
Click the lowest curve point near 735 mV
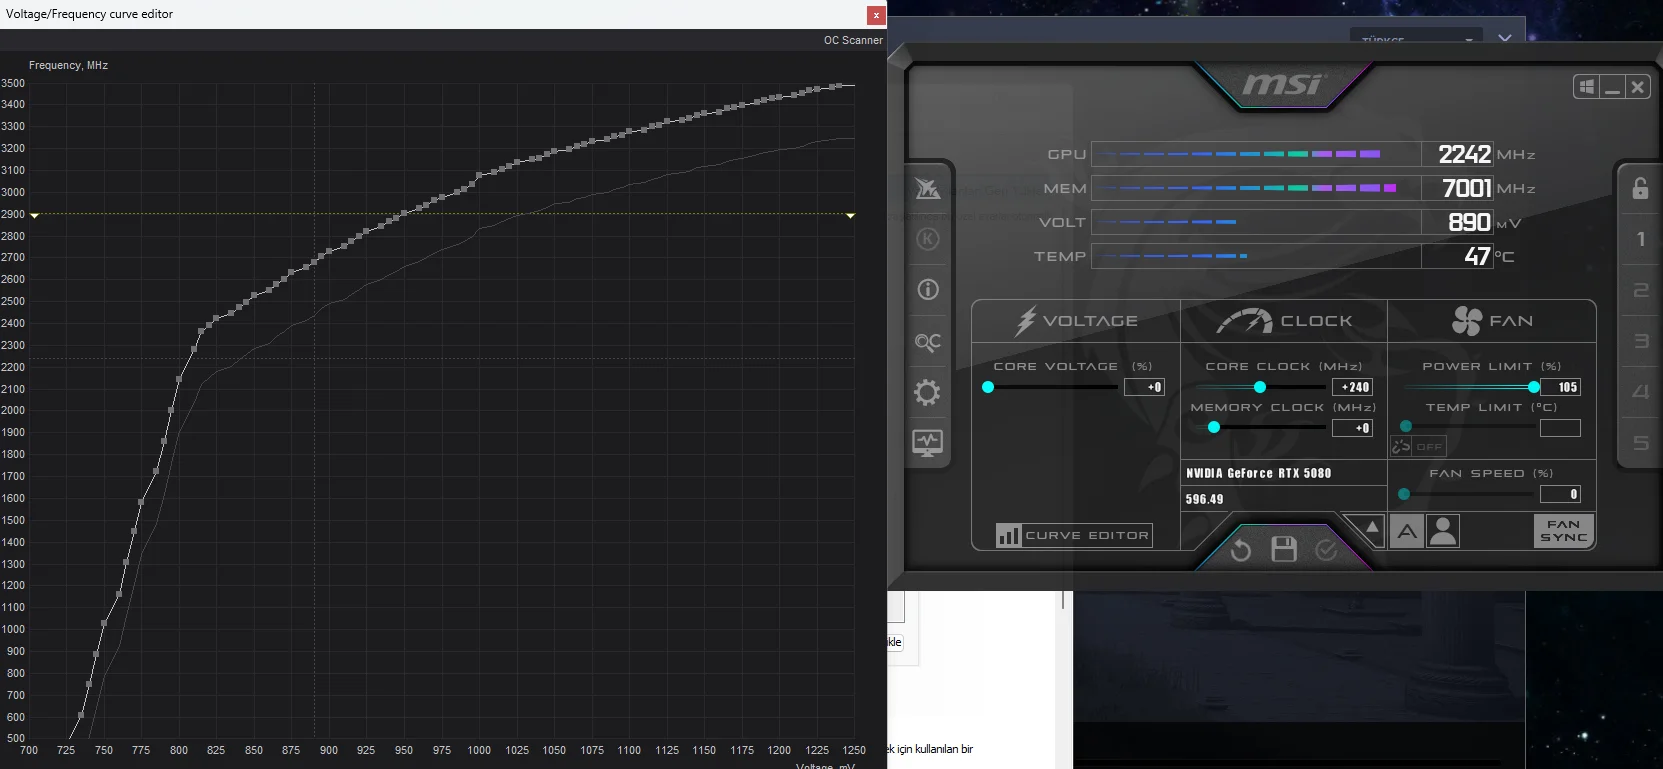click(x=81, y=715)
